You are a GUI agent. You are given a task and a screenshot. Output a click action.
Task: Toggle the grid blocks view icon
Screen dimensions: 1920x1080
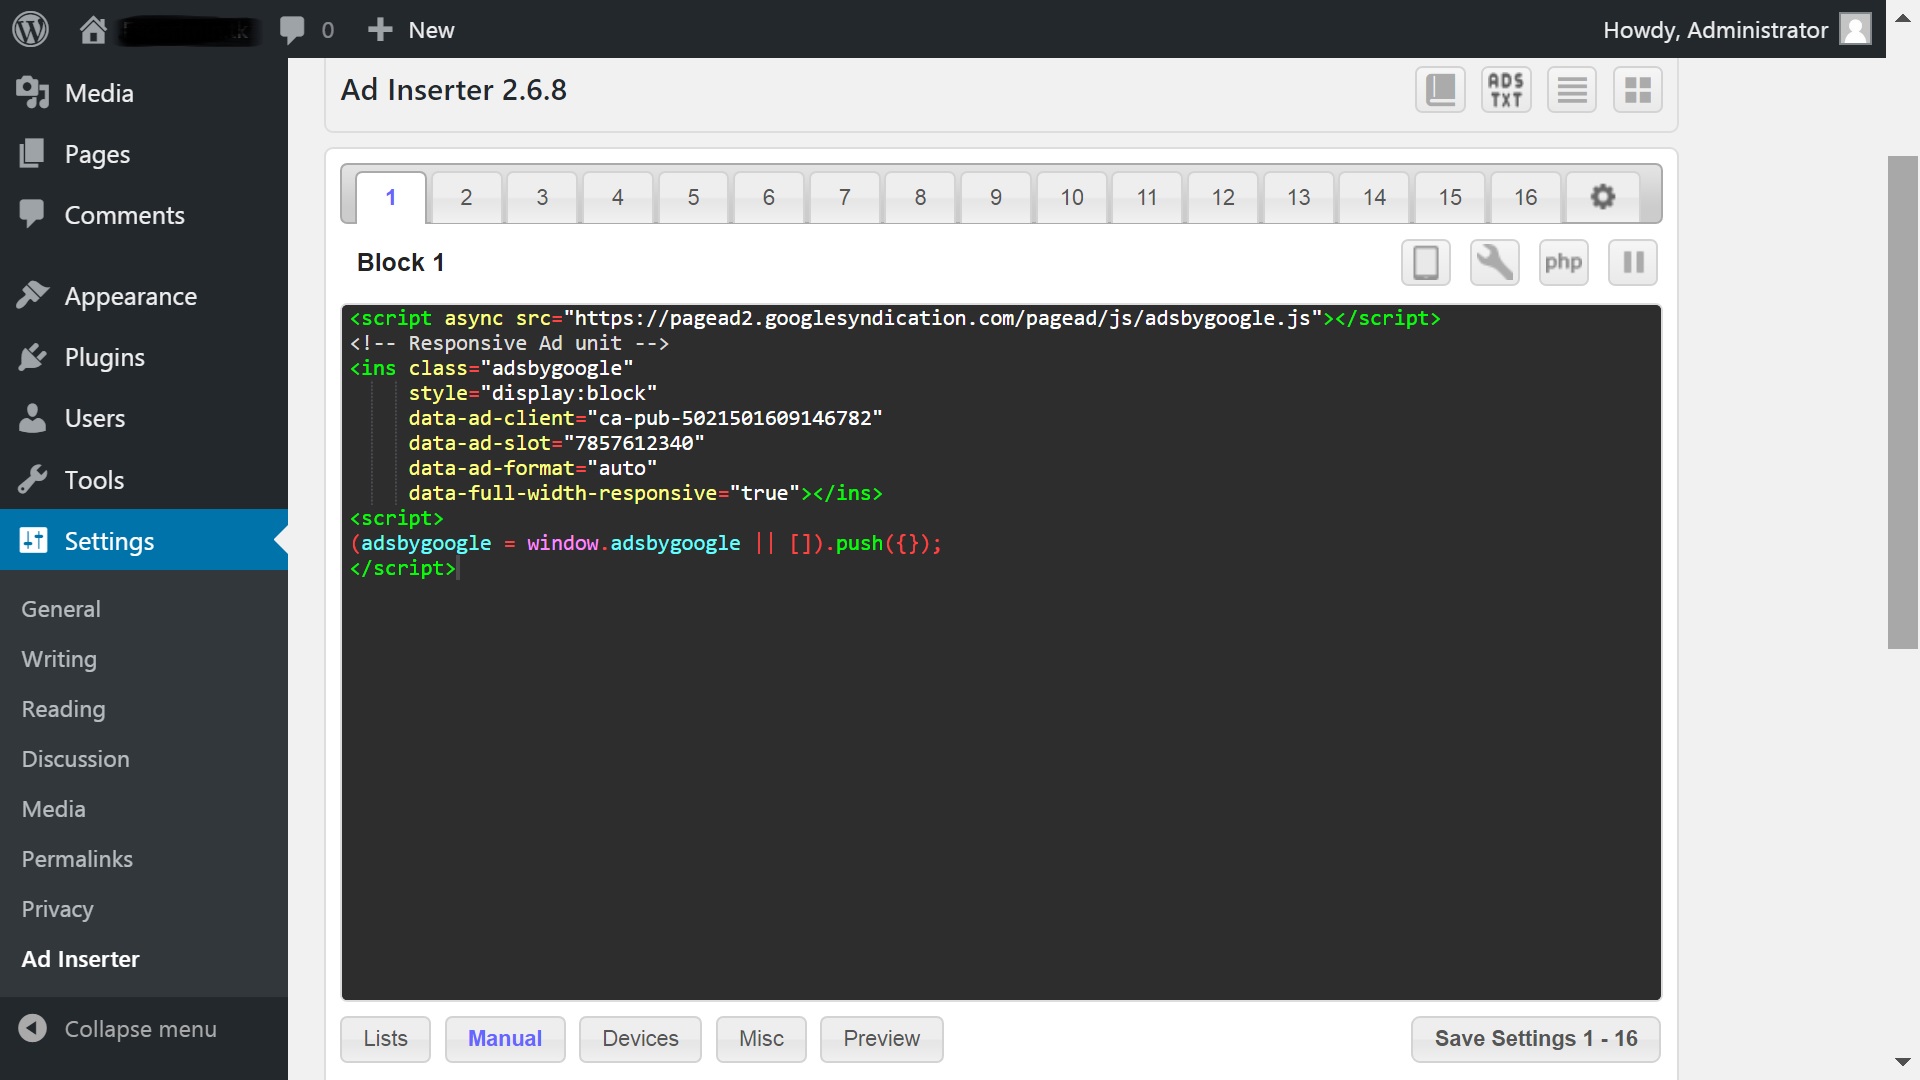[1638, 90]
